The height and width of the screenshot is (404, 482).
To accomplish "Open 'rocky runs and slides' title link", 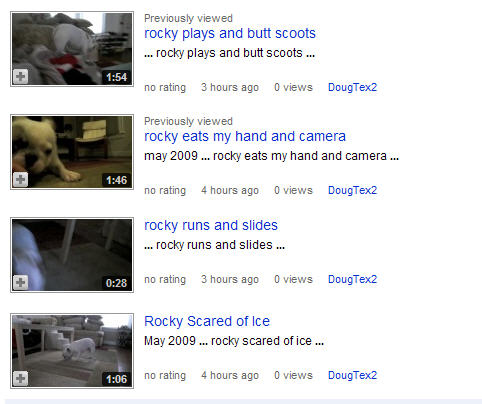I will 211,225.
